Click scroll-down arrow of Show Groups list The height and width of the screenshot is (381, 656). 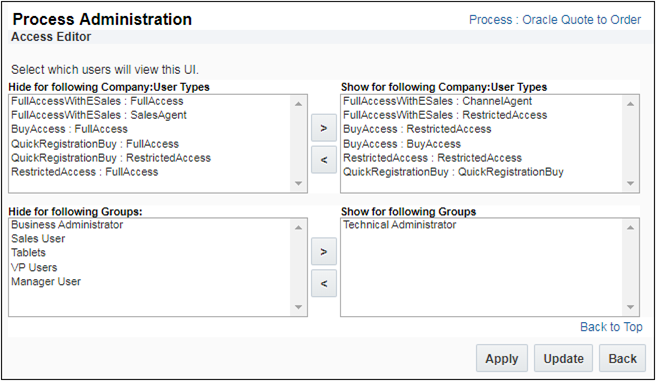click(630, 307)
